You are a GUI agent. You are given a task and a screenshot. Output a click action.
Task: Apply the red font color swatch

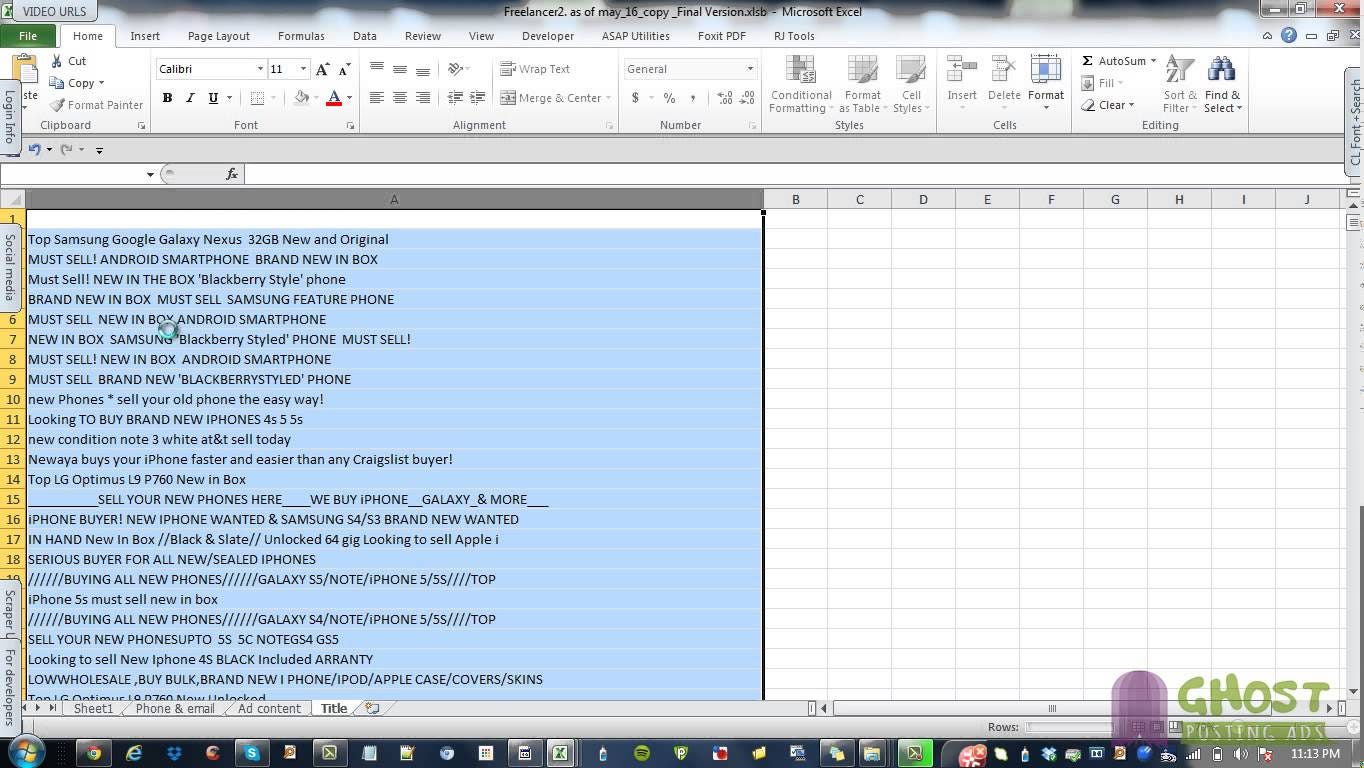pyautogui.click(x=334, y=98)
